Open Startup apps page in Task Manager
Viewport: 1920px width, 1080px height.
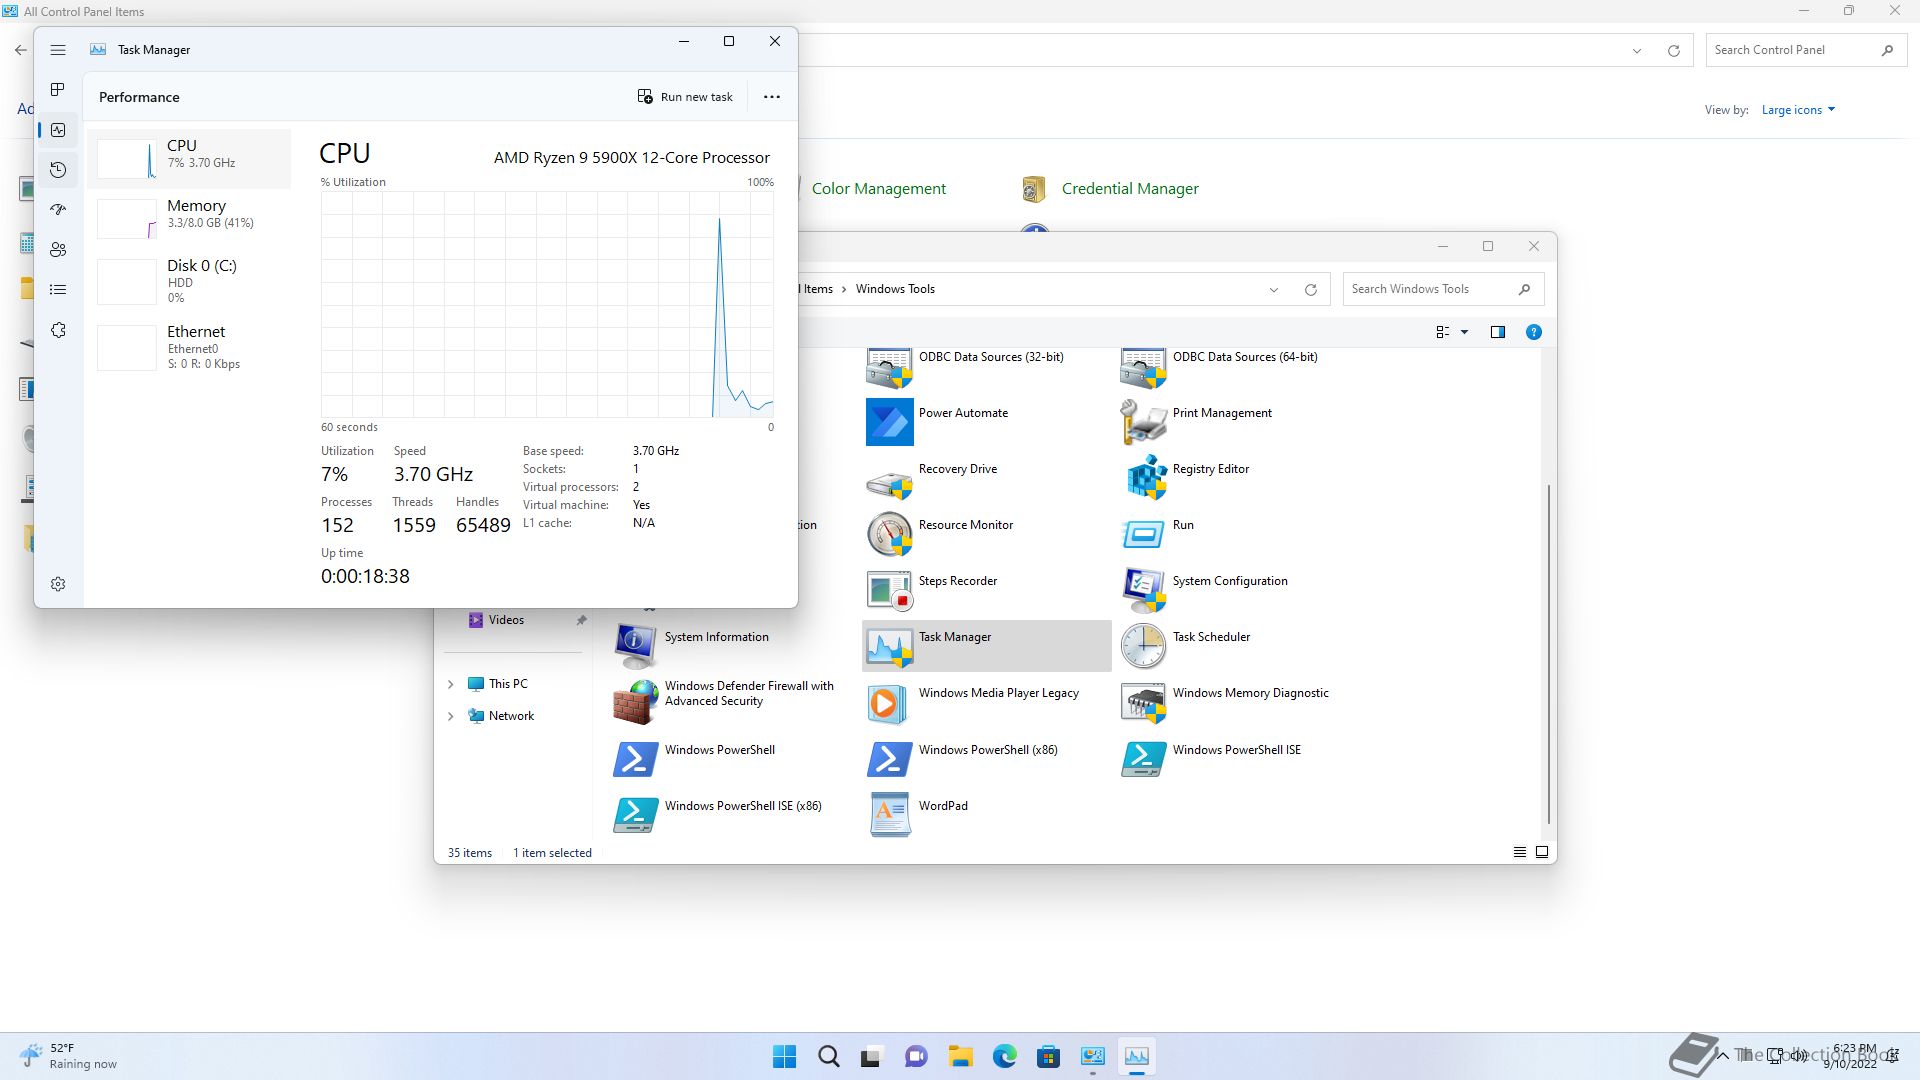[58, 210]
